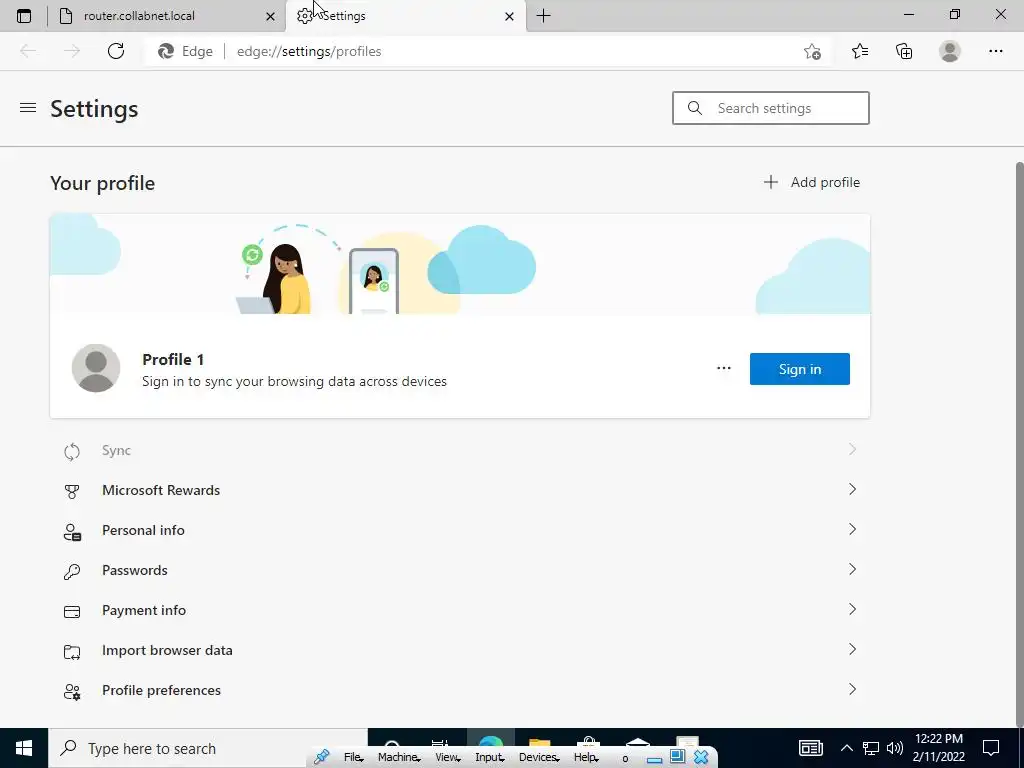Click the Edge logo in the address bar
Image resolution: width=1024 pixels, height=768 pixels.
(x=166, y=51)
